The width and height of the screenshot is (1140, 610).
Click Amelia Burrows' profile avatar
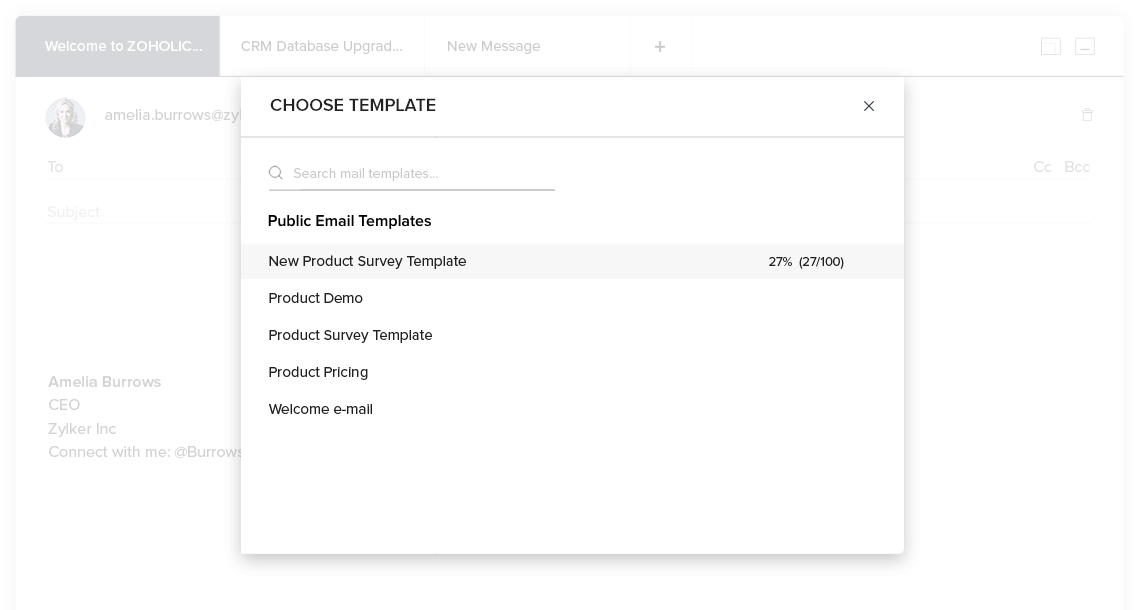(x=65, y=117)
